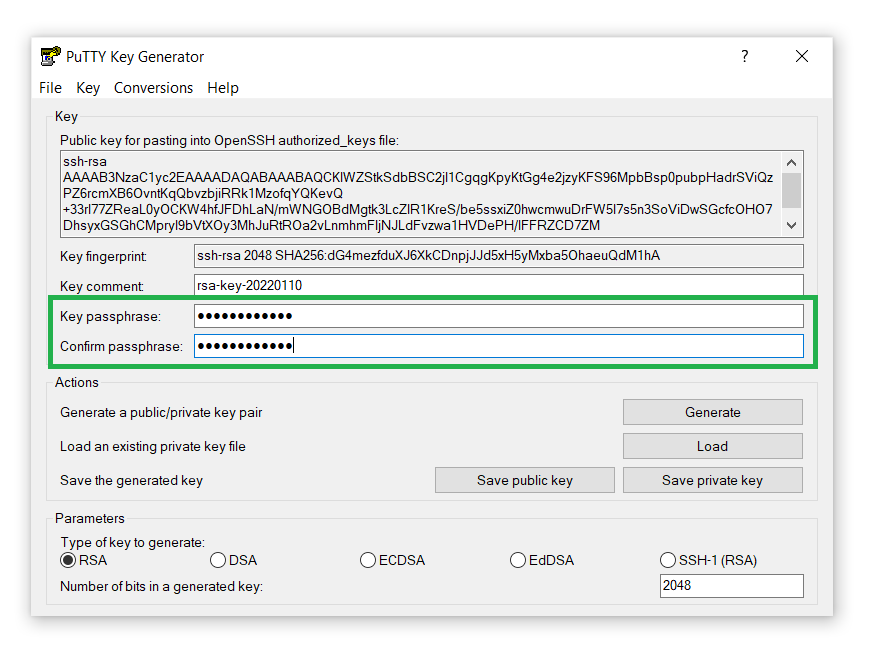The width and height of the screenshot is (872, 651).
Task: Click the Generate button
Action: point(712,412)
